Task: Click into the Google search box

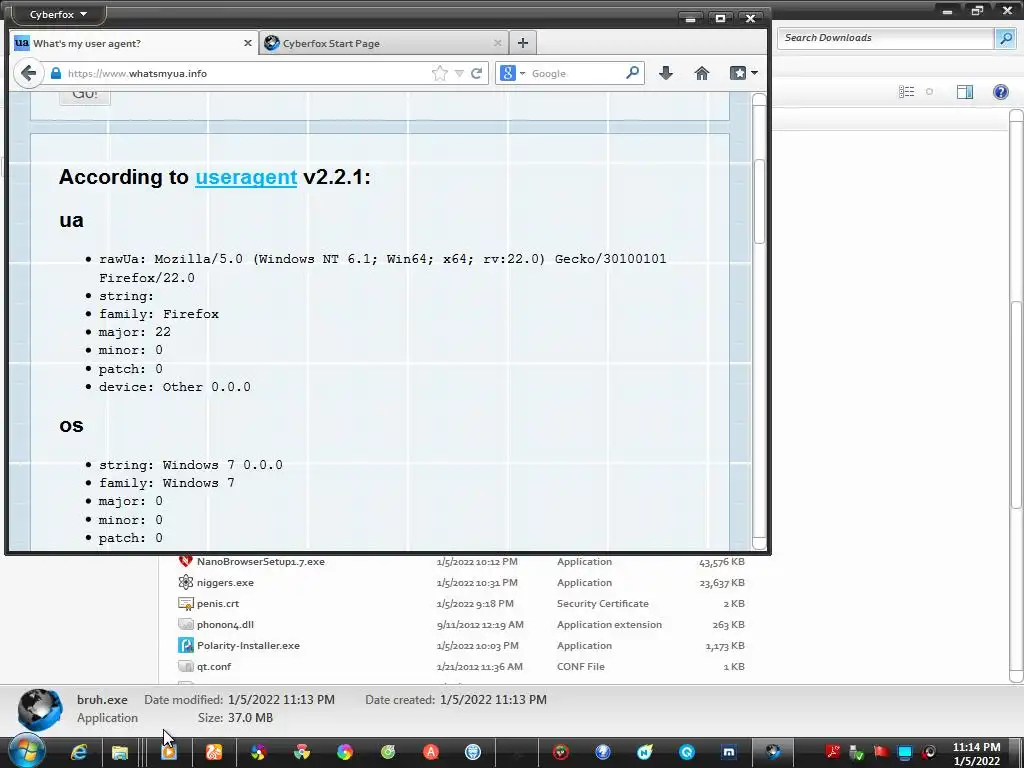Action: (575, 73)
